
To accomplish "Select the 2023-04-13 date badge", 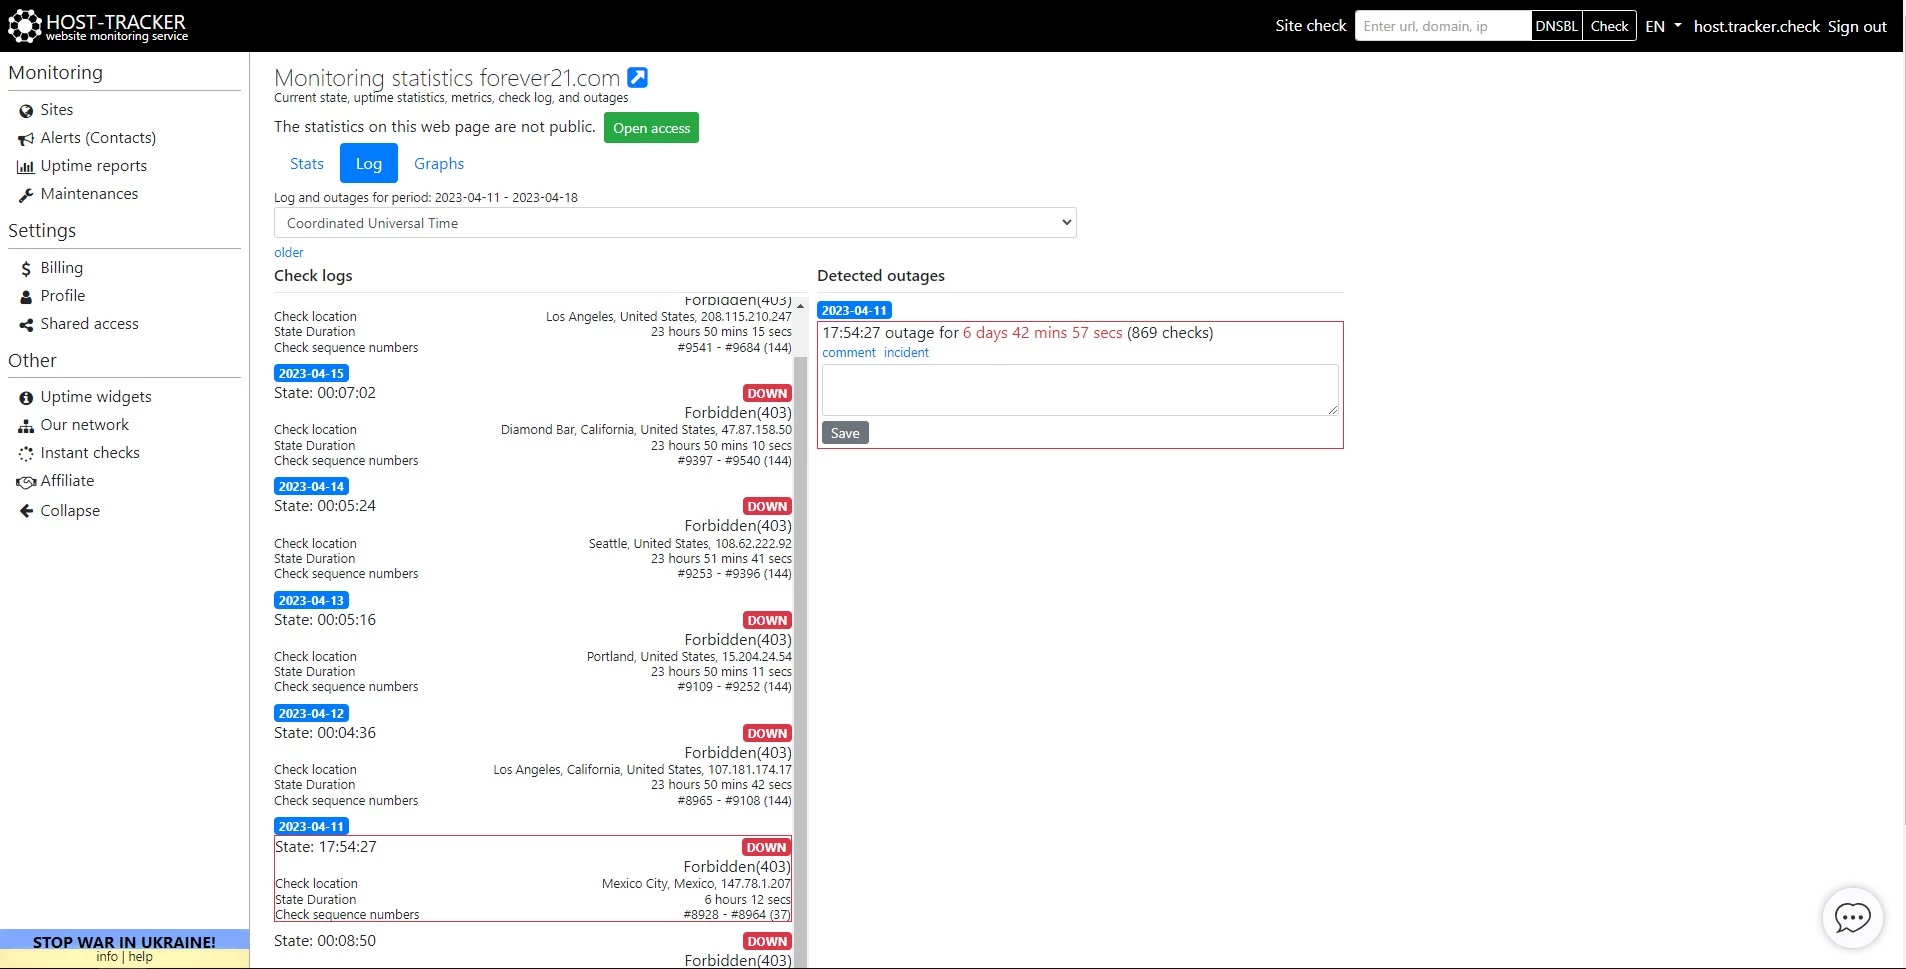I will point(311,600).
